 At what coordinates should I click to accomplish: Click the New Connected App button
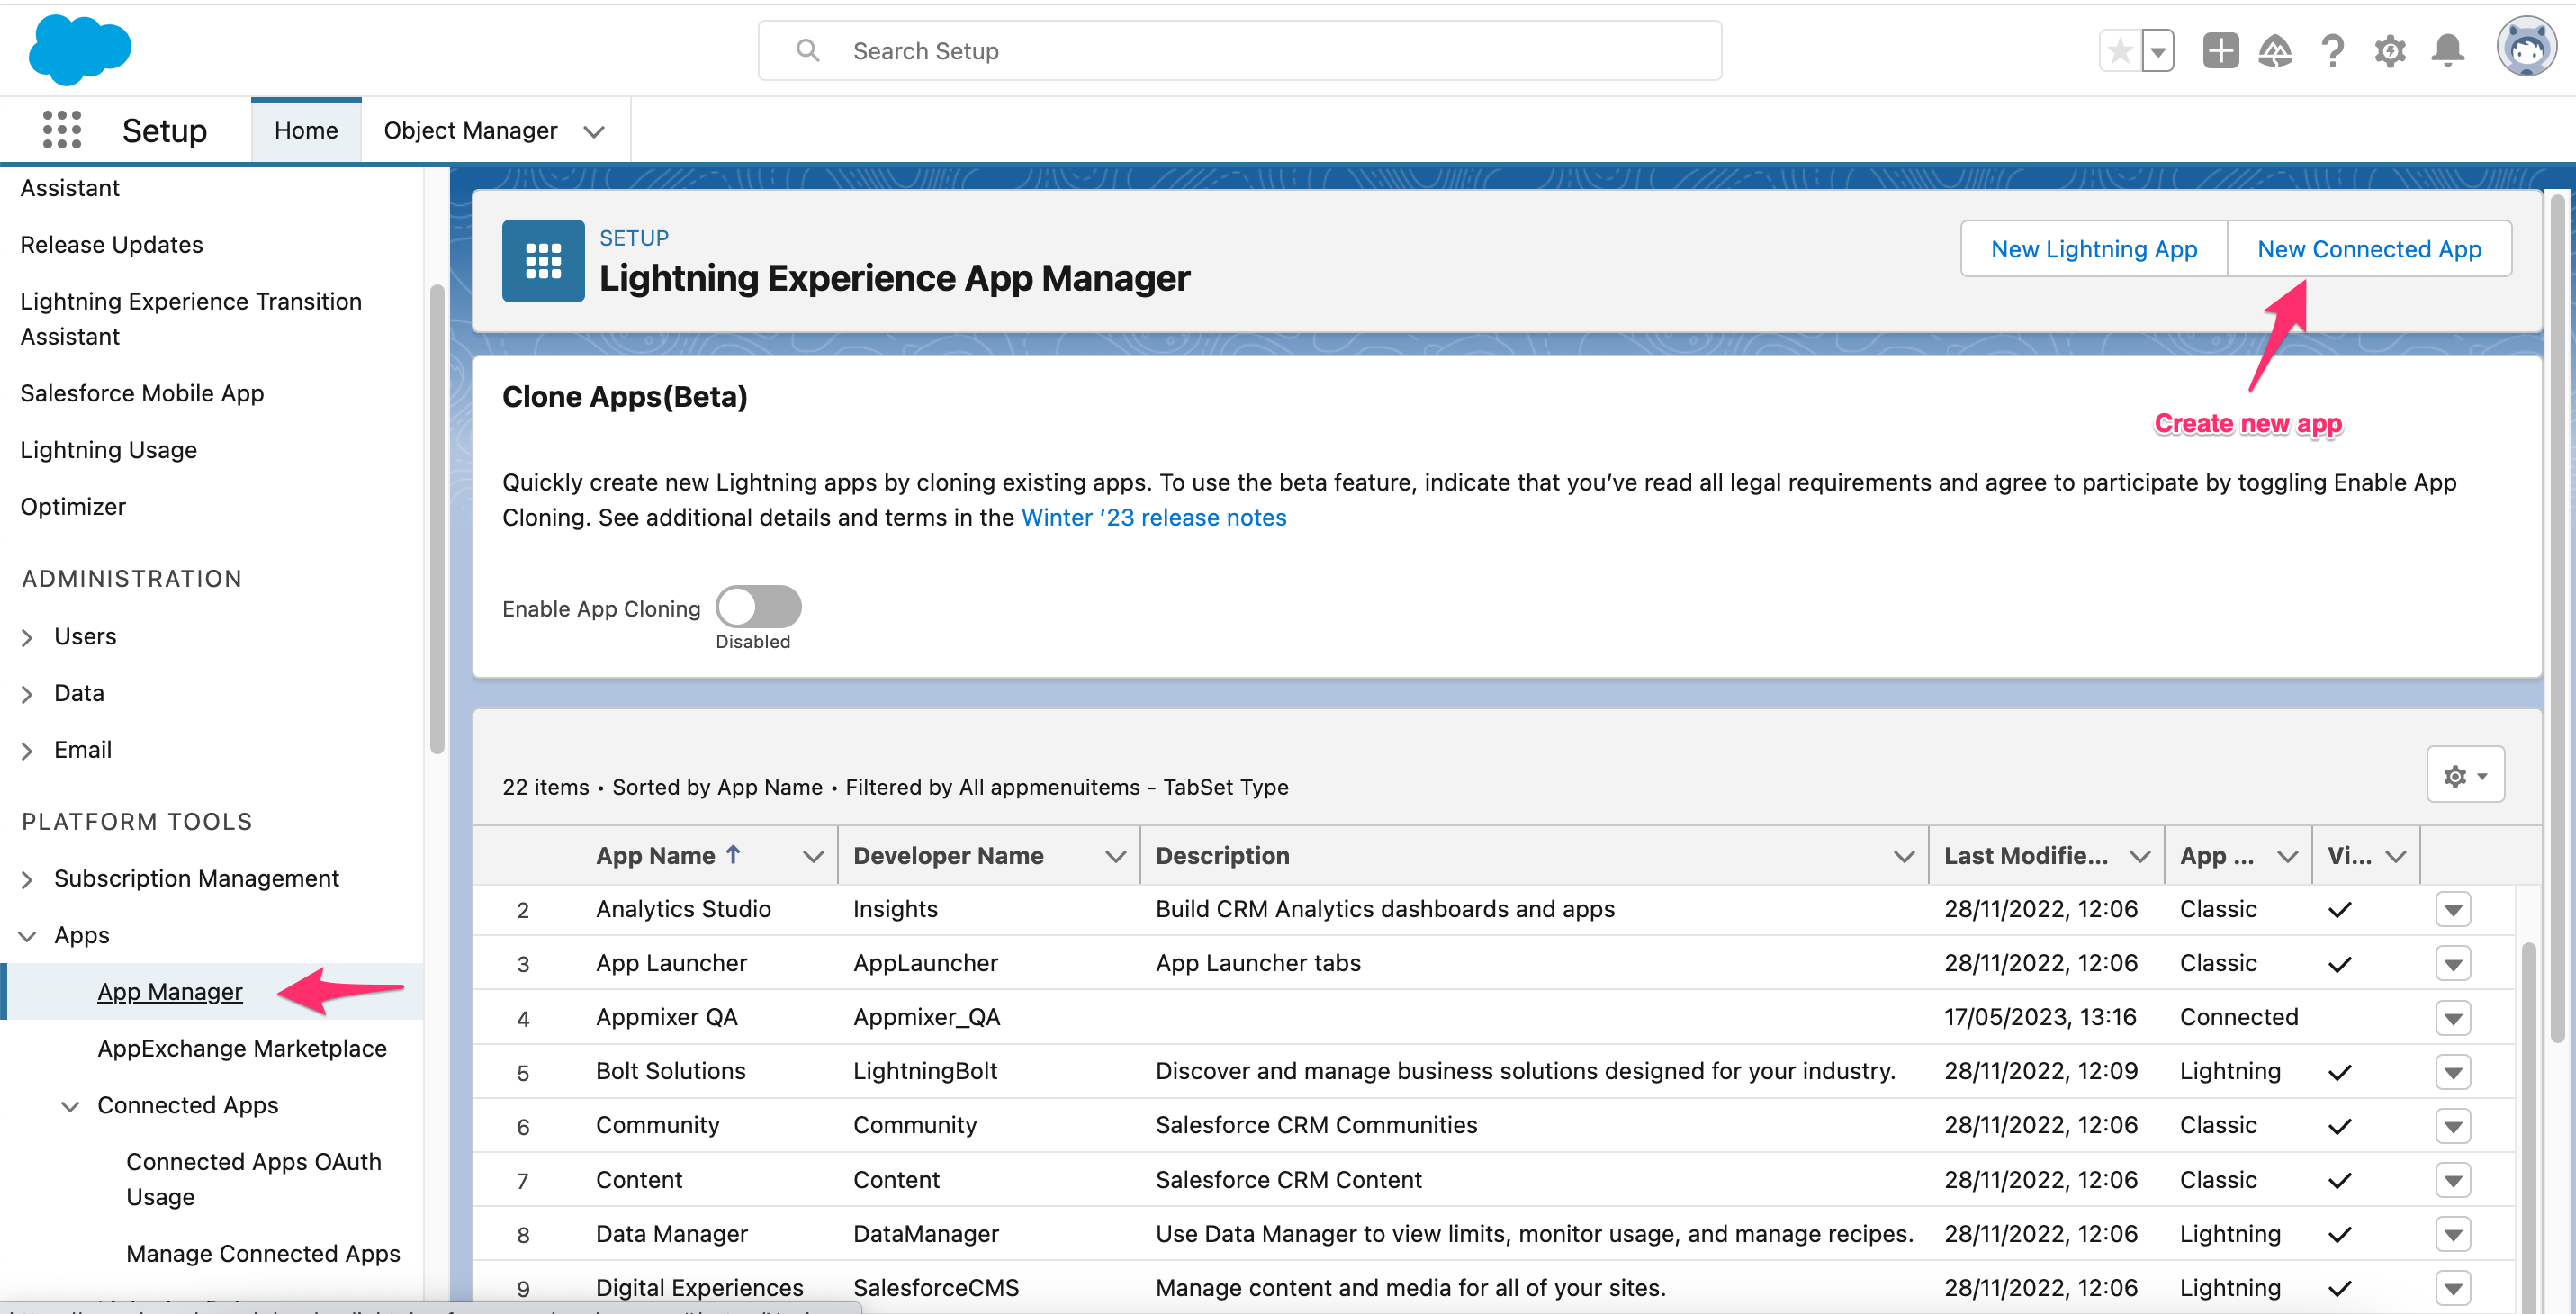tap(2368, 249)
